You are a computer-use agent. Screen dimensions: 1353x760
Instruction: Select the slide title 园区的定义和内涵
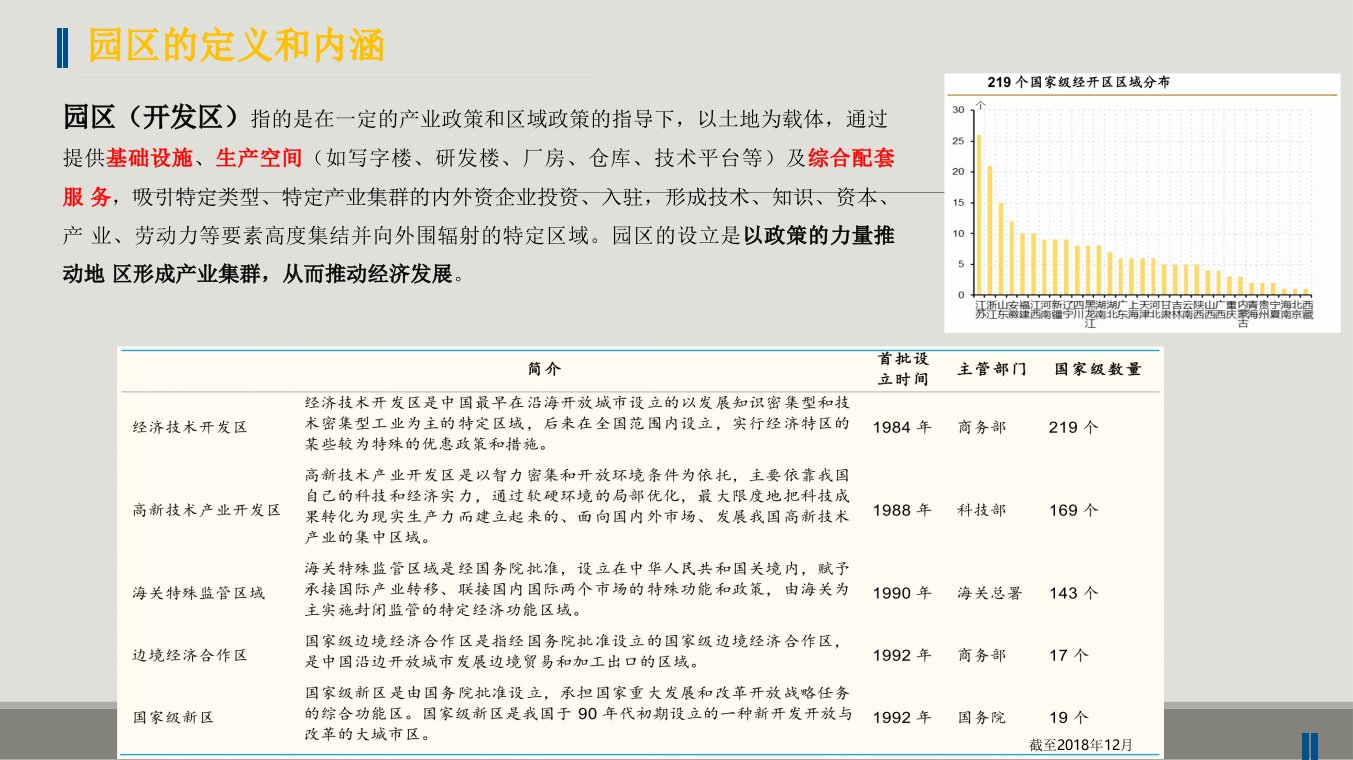coord(236,46)
